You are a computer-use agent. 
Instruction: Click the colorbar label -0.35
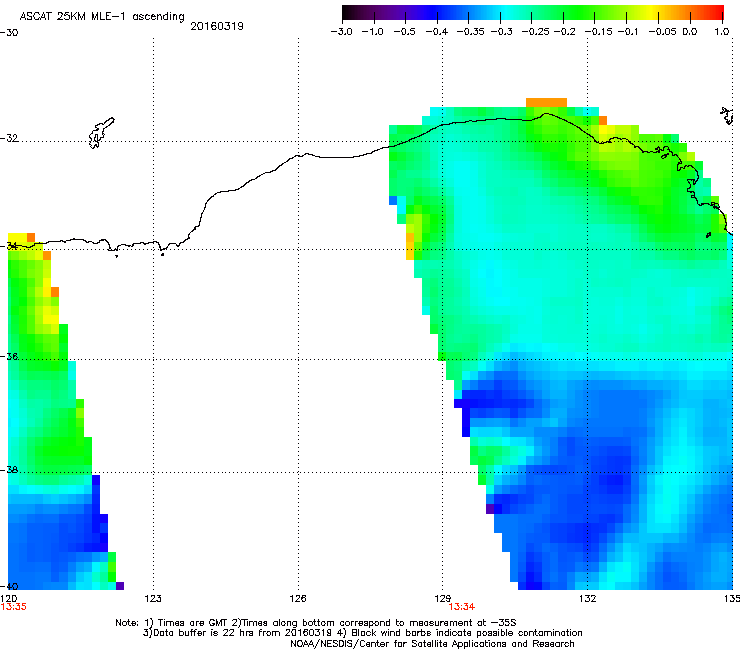pyautogui.click(x=471, y=32)
